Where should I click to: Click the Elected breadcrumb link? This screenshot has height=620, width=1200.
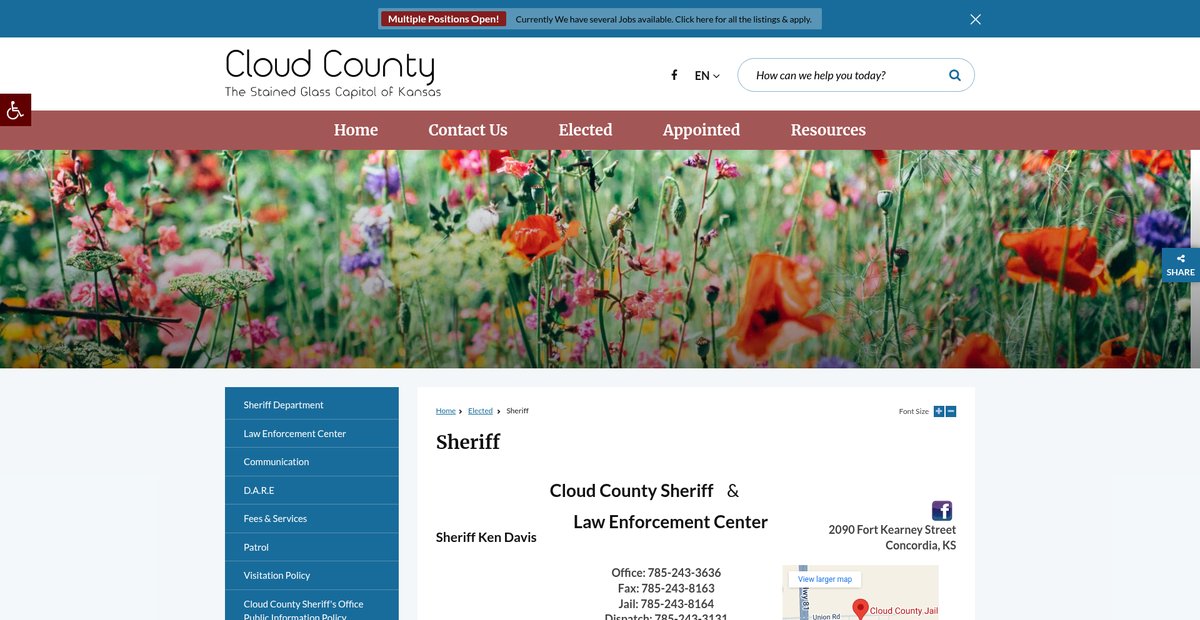point(480,411)
